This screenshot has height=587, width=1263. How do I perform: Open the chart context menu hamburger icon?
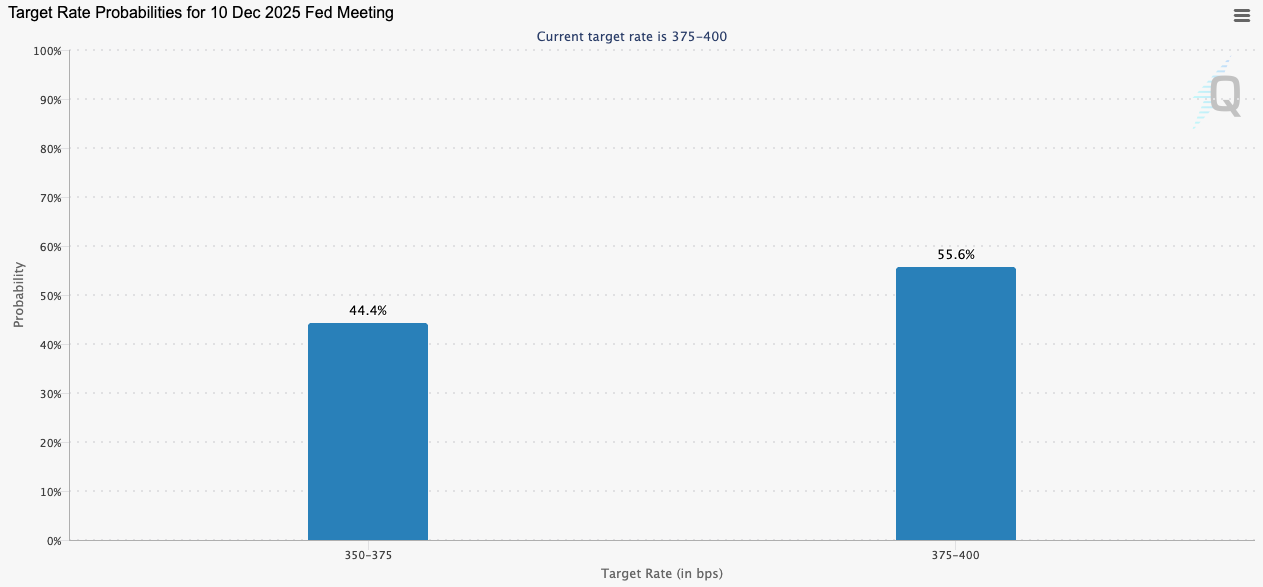(x=1241, y=15)
